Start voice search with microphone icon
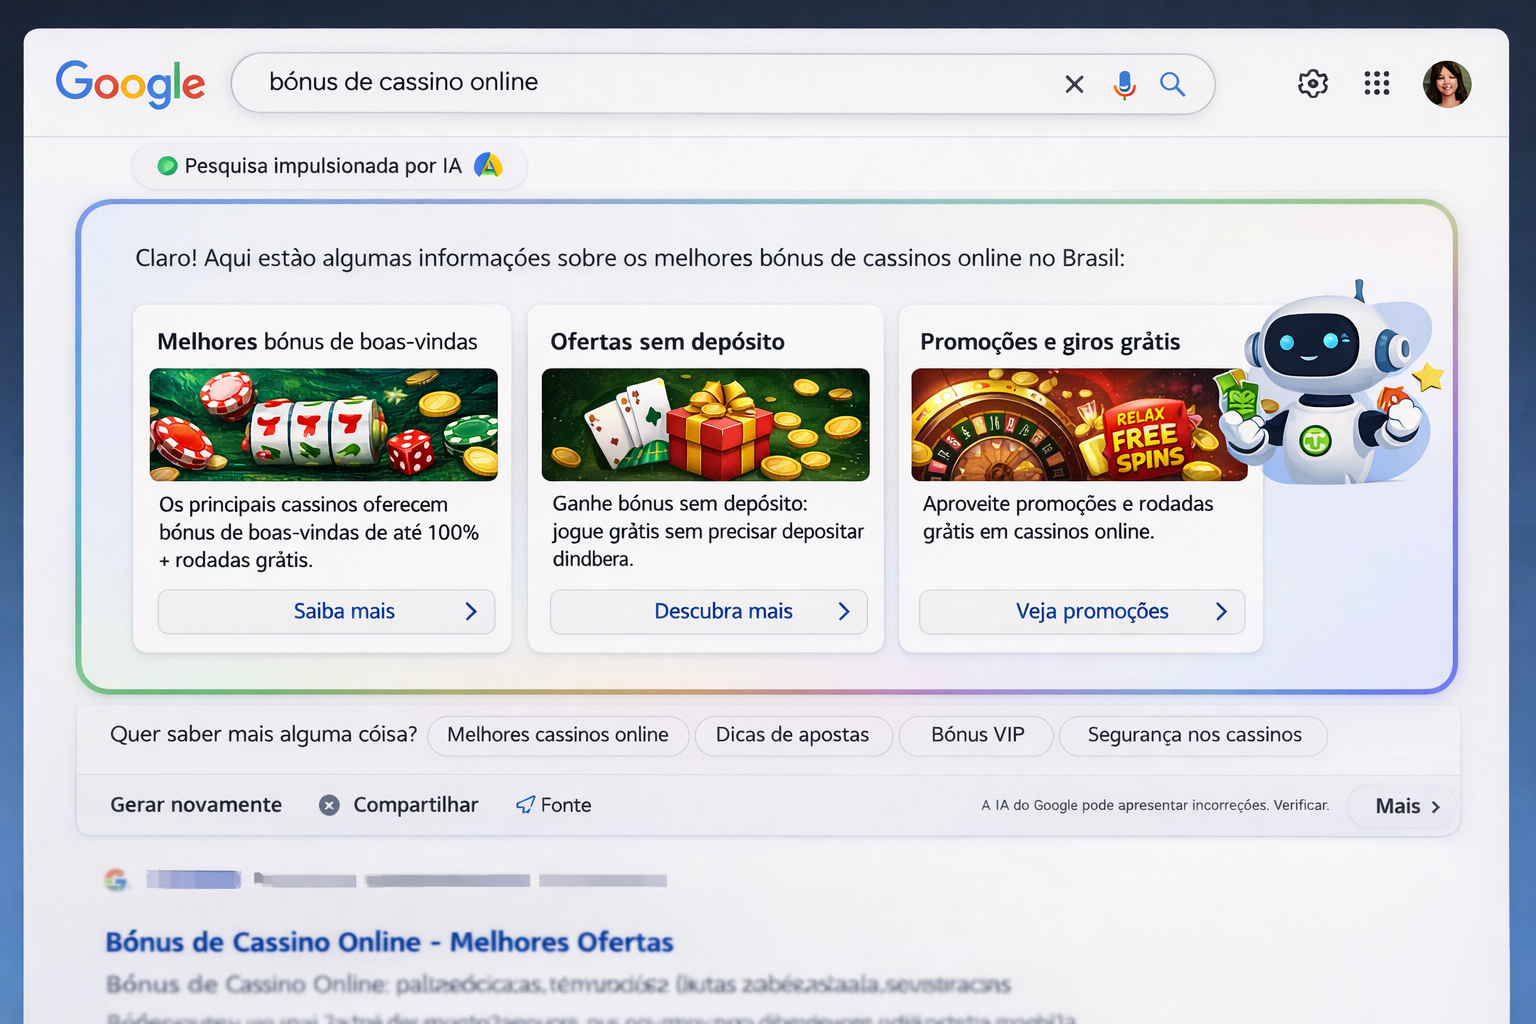Viewport: 1536px width, 1024px height. (x=1124, y=85)
